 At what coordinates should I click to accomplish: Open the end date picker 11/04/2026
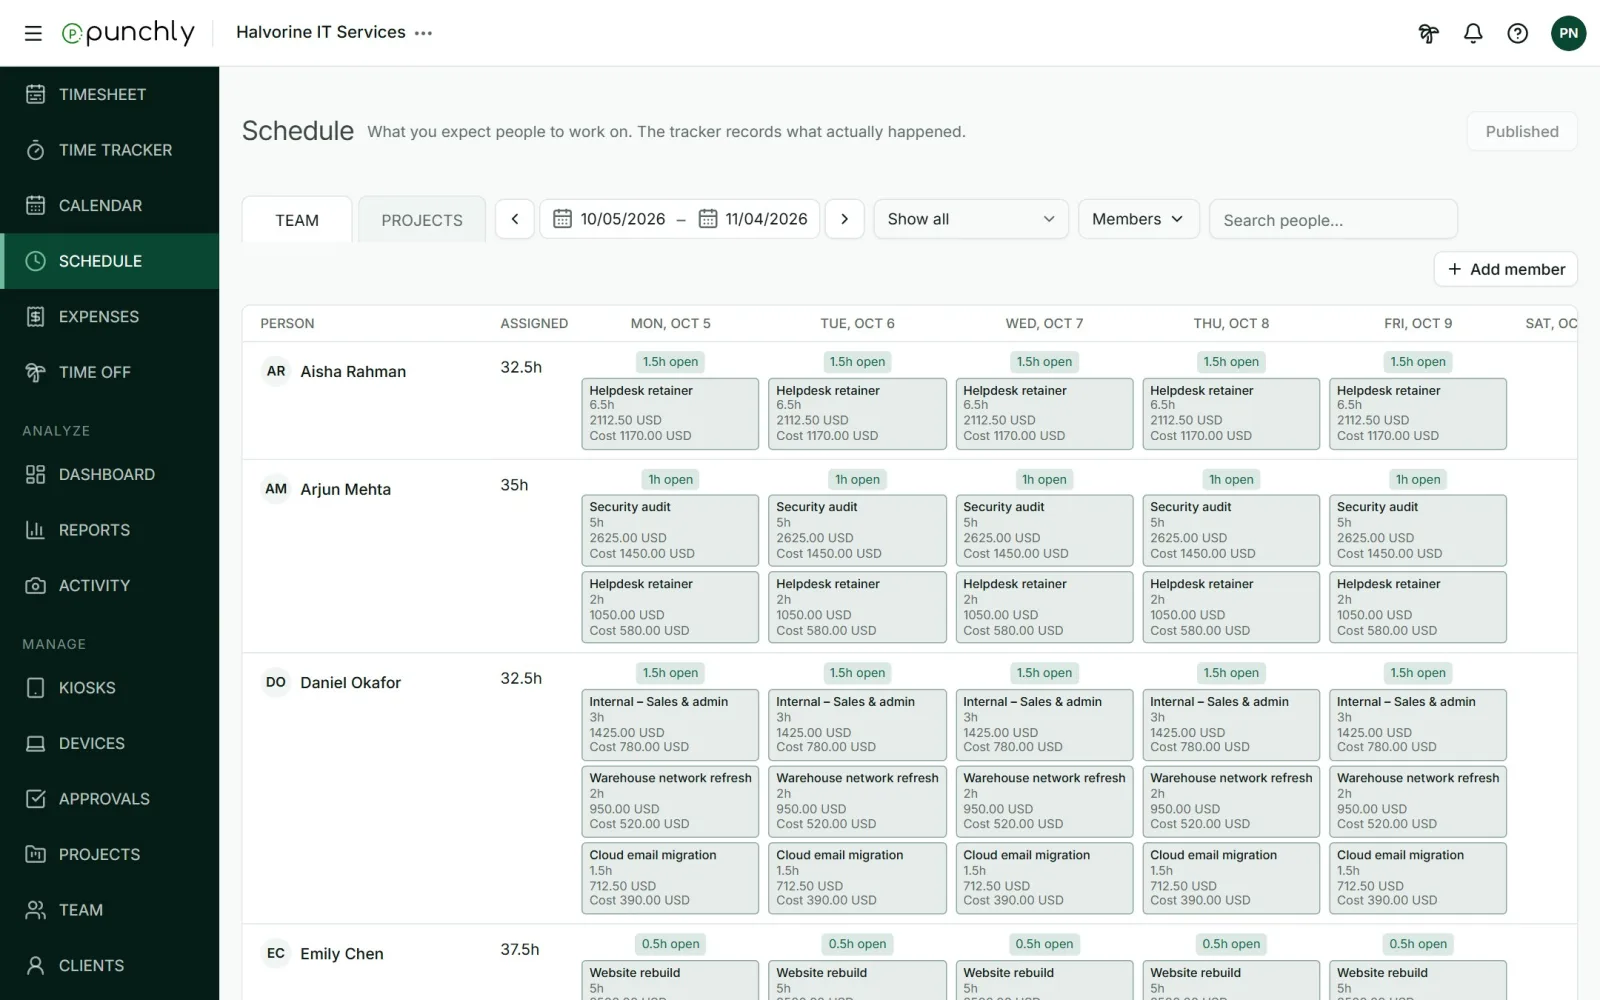click(x=753, y=219)
